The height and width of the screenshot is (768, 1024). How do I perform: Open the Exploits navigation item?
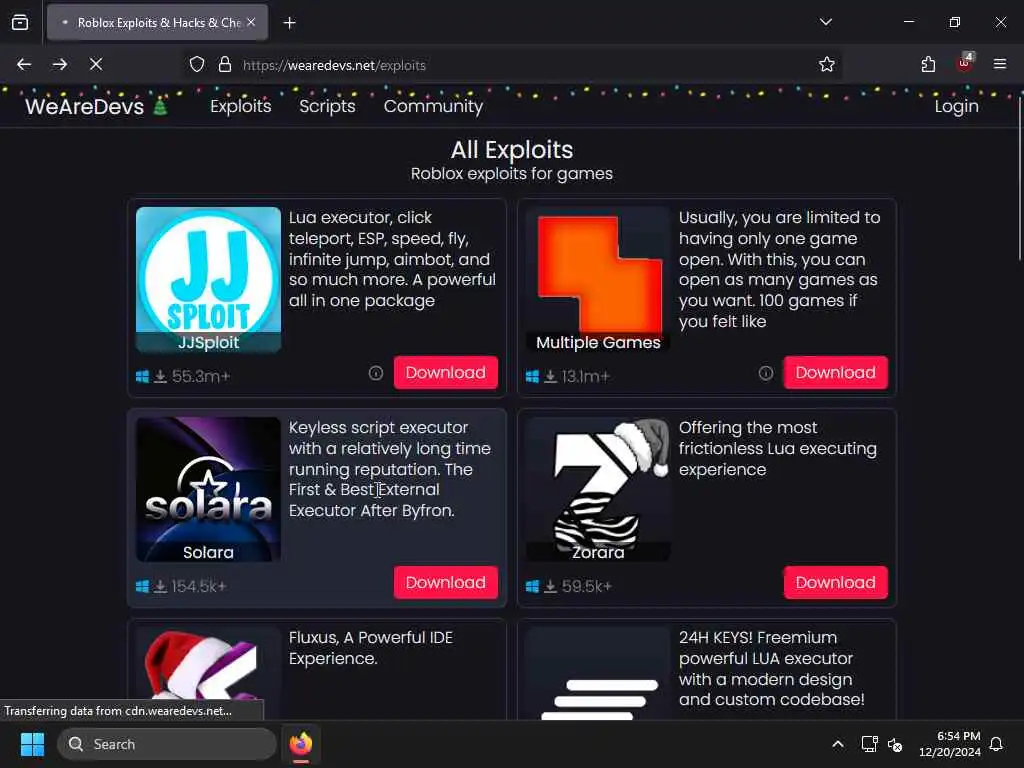point(240,106)
